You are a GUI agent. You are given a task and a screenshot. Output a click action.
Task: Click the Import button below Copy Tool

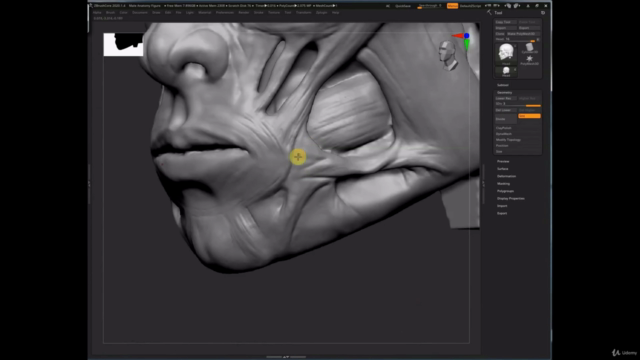(x=506, y=28)
